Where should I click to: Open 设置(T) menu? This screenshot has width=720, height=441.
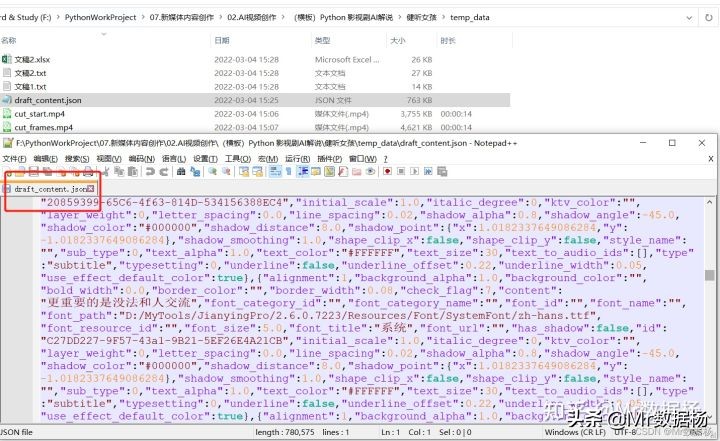pos(205,158)
